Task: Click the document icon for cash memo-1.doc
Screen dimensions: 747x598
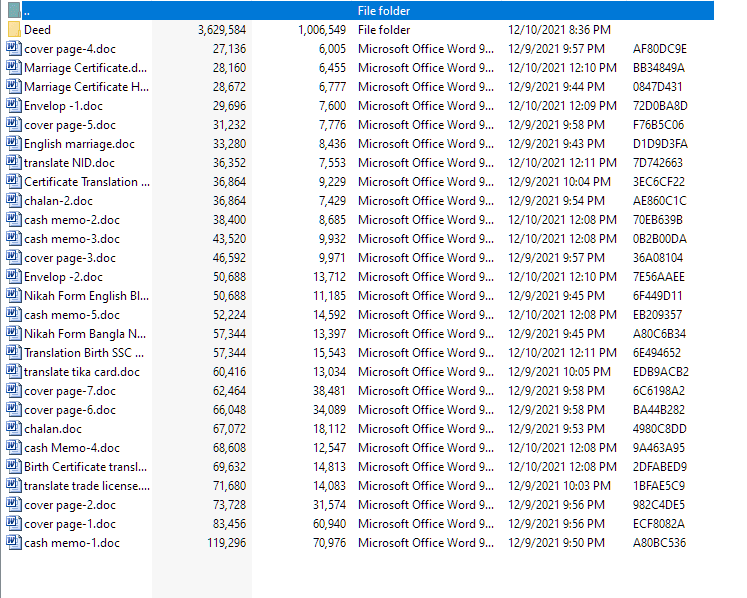Action: point(14,543)
